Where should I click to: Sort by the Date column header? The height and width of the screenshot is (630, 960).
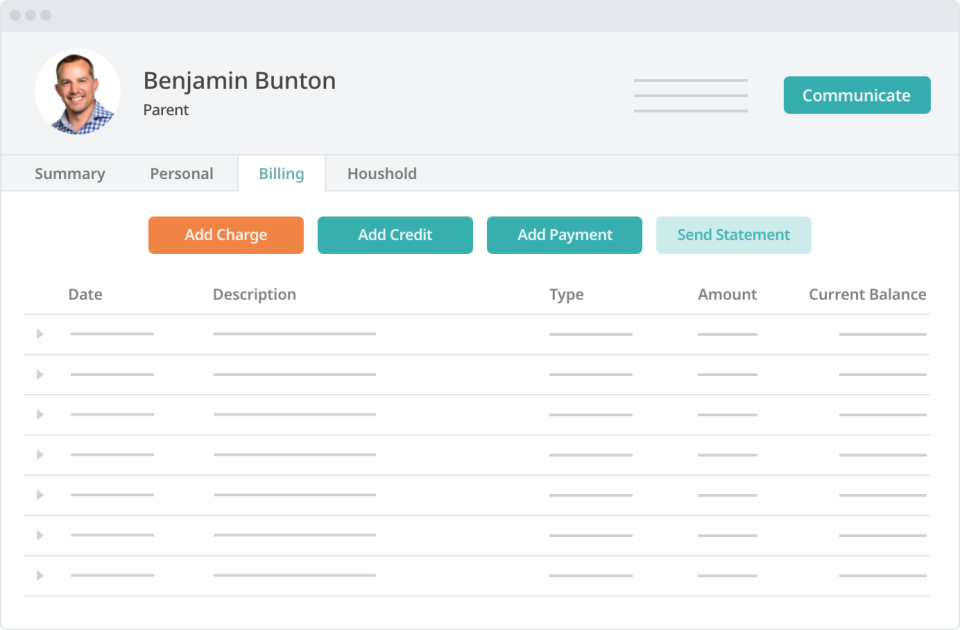pos(85,294)
